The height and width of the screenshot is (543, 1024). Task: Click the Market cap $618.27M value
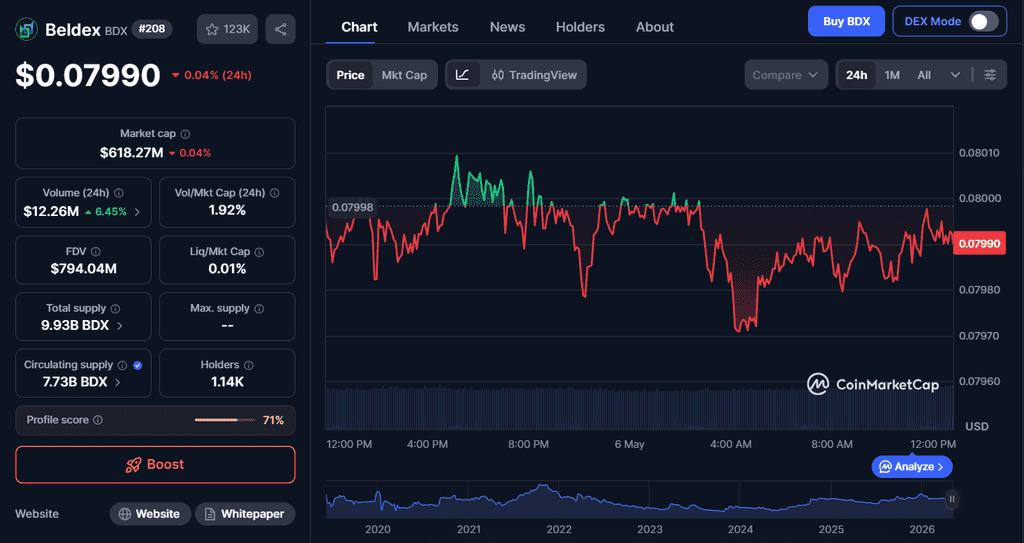[x=132, y=153]
